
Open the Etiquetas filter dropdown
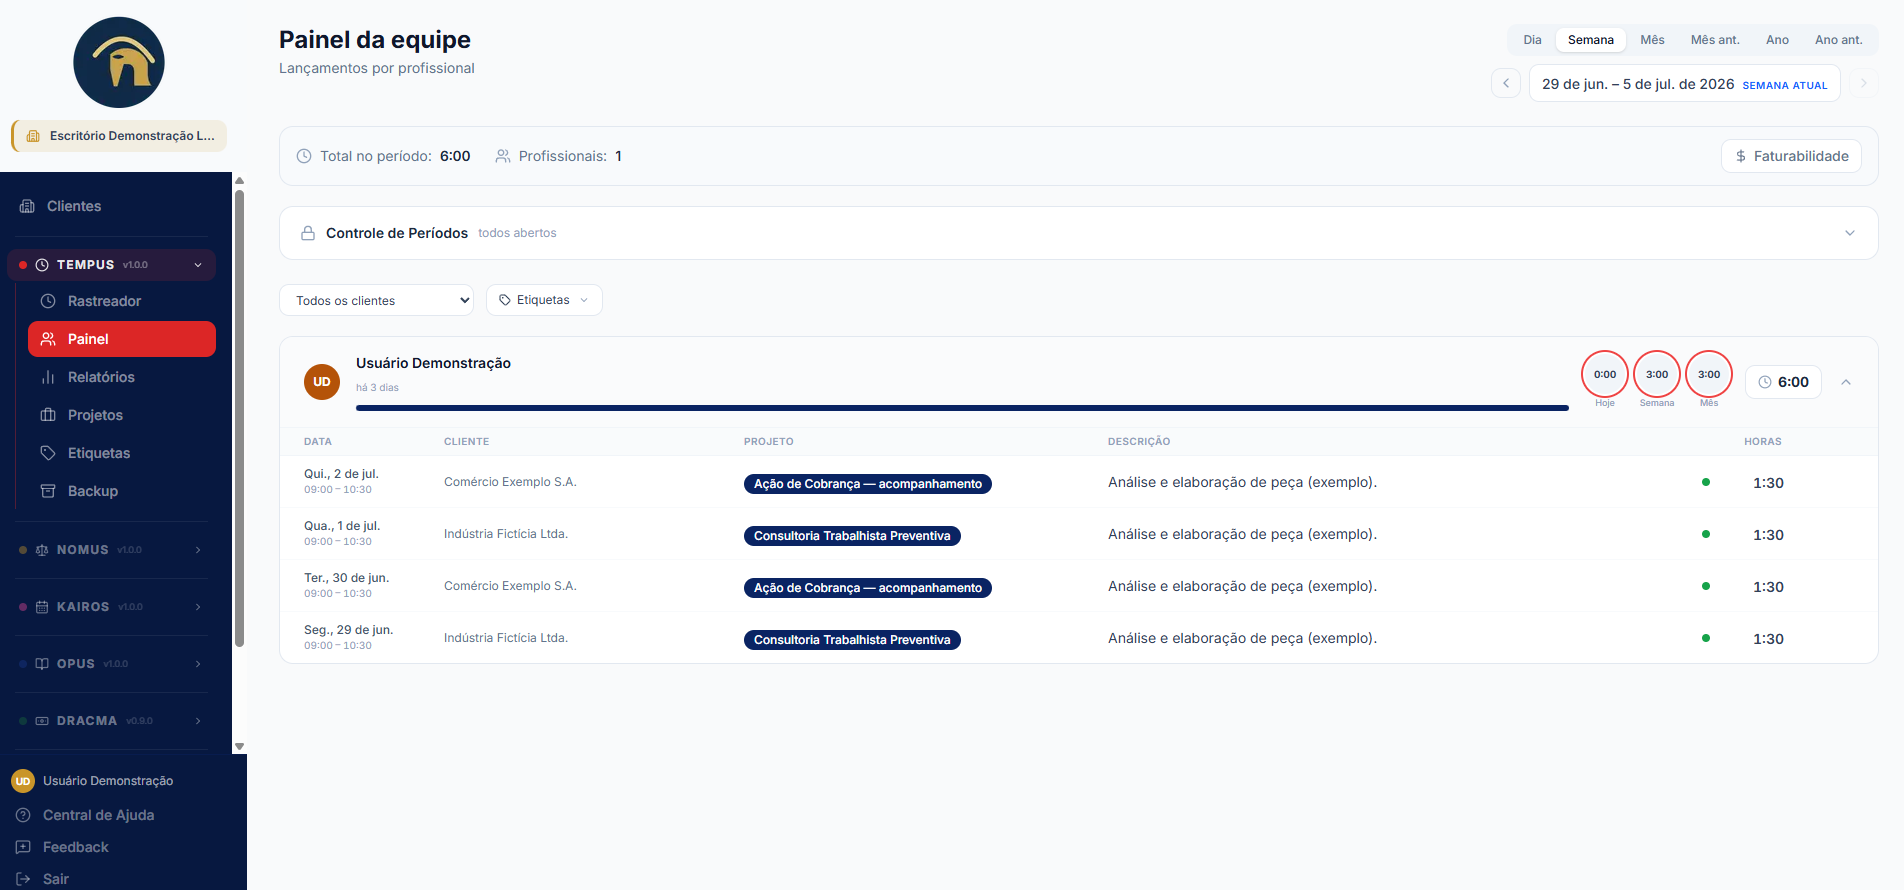tap(544, 300)
